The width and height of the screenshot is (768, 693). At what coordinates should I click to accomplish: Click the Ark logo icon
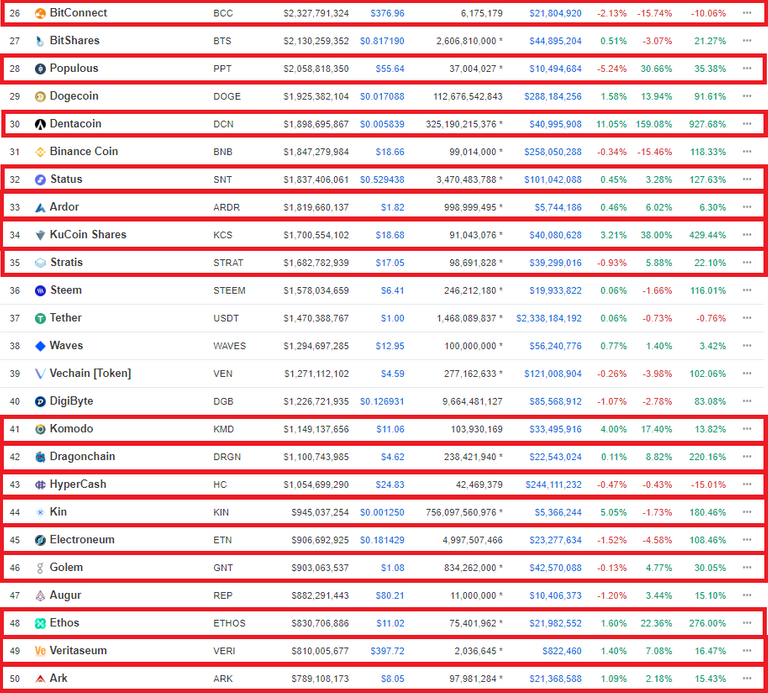pos(40,679)
